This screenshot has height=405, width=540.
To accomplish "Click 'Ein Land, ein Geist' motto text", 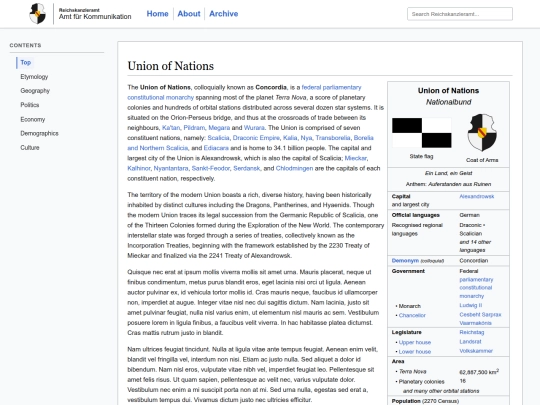I will [448, 173].
